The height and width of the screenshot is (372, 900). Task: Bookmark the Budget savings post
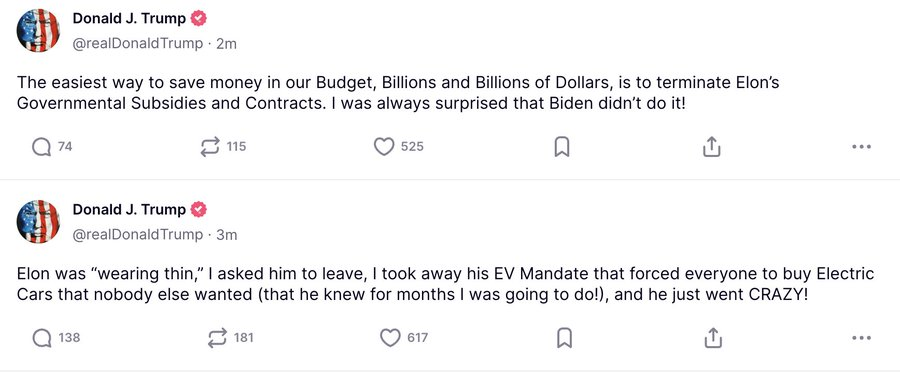pyautogui.click(x=562, y=147)
